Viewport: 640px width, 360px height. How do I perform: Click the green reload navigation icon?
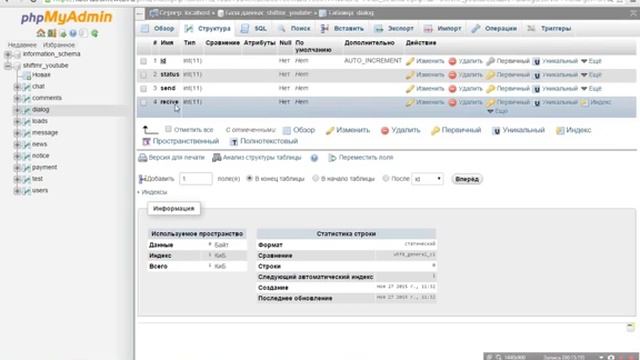[94, 33]
